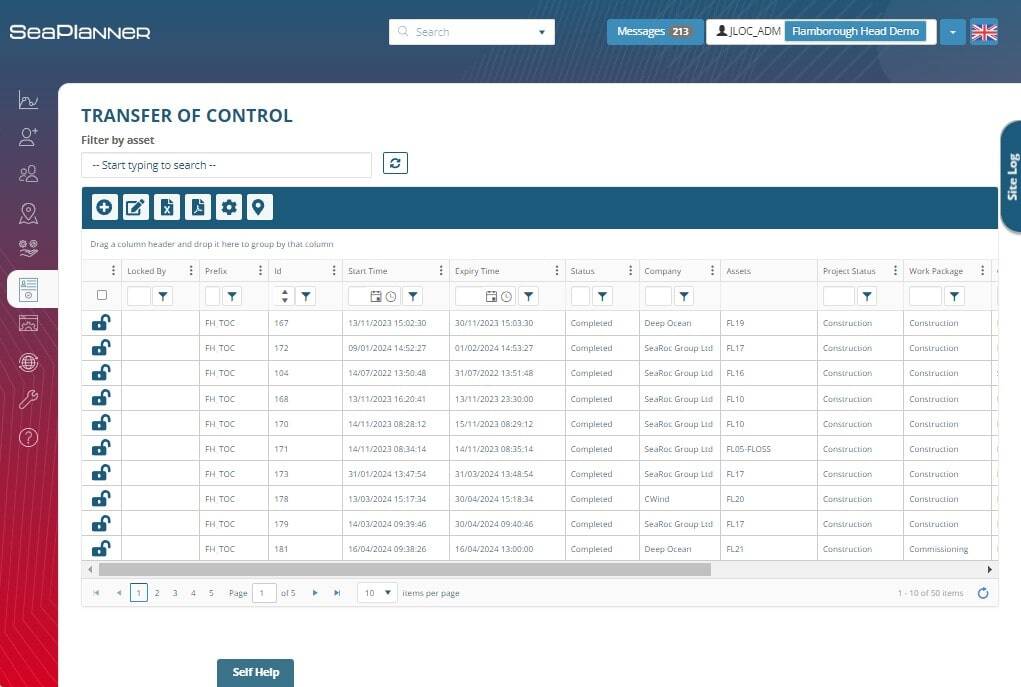
Task: Click the unlock icon for row 104
Action: coord(101,373)
